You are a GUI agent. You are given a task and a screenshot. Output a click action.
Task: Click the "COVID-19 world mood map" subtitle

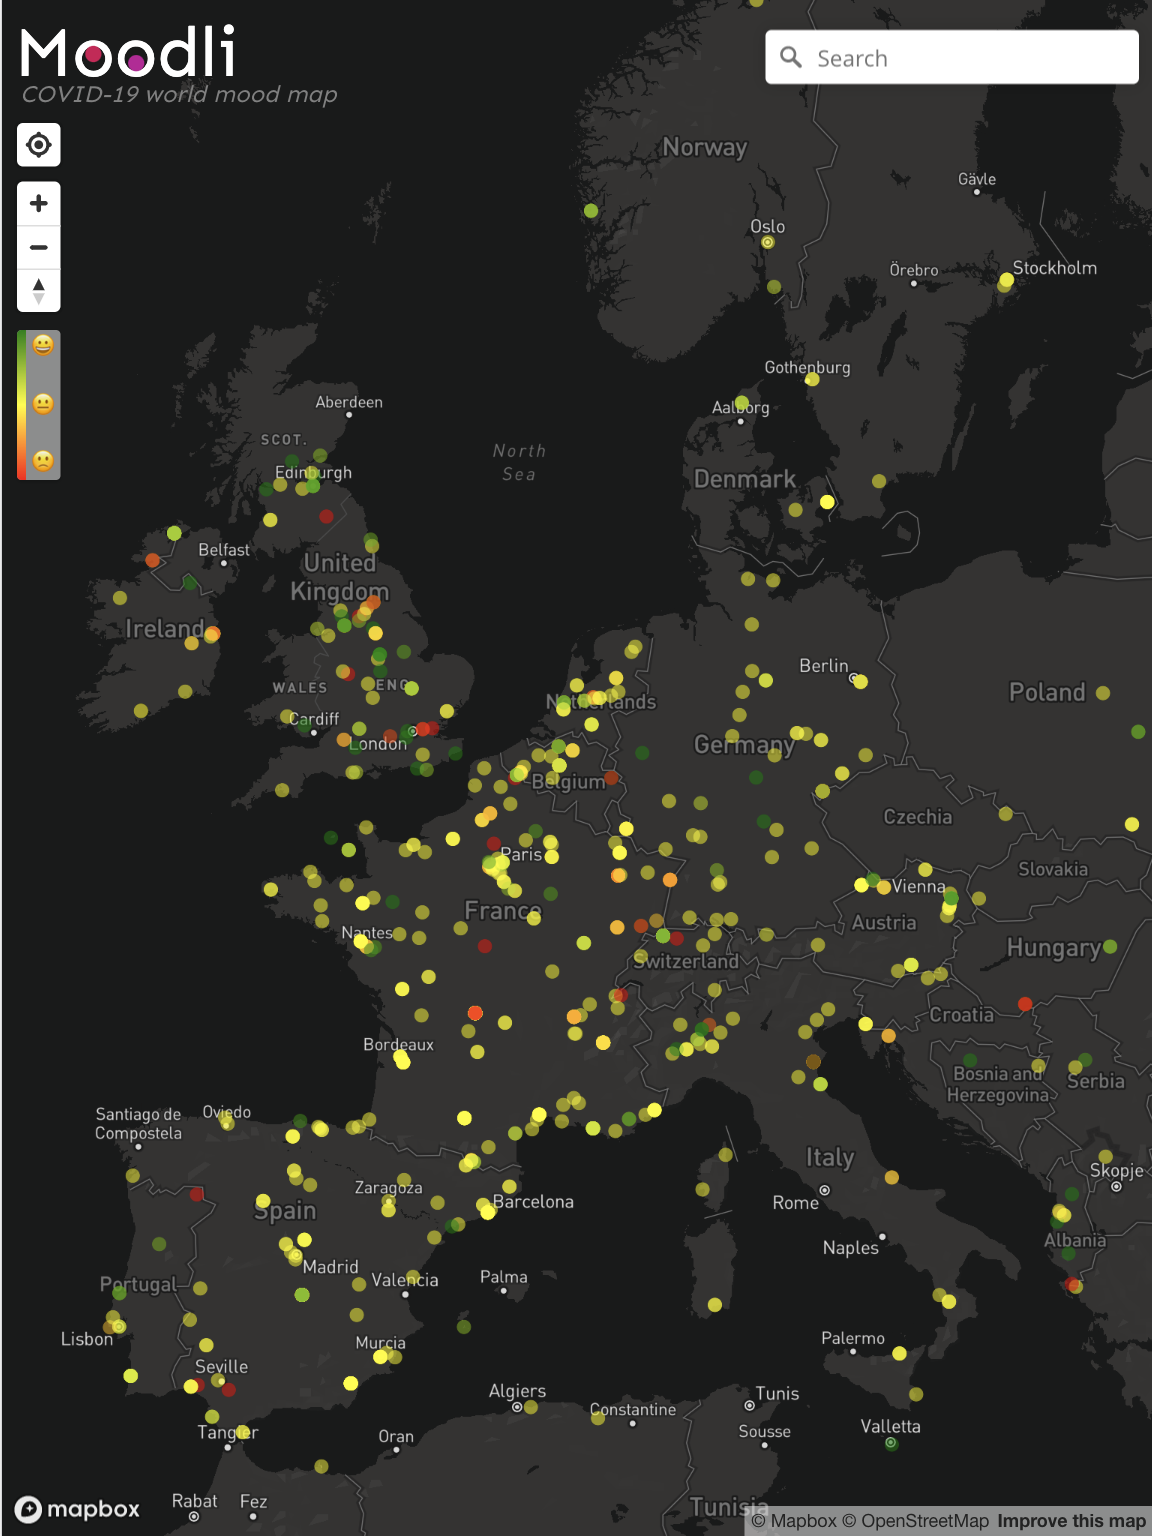(x=180, y=95)
